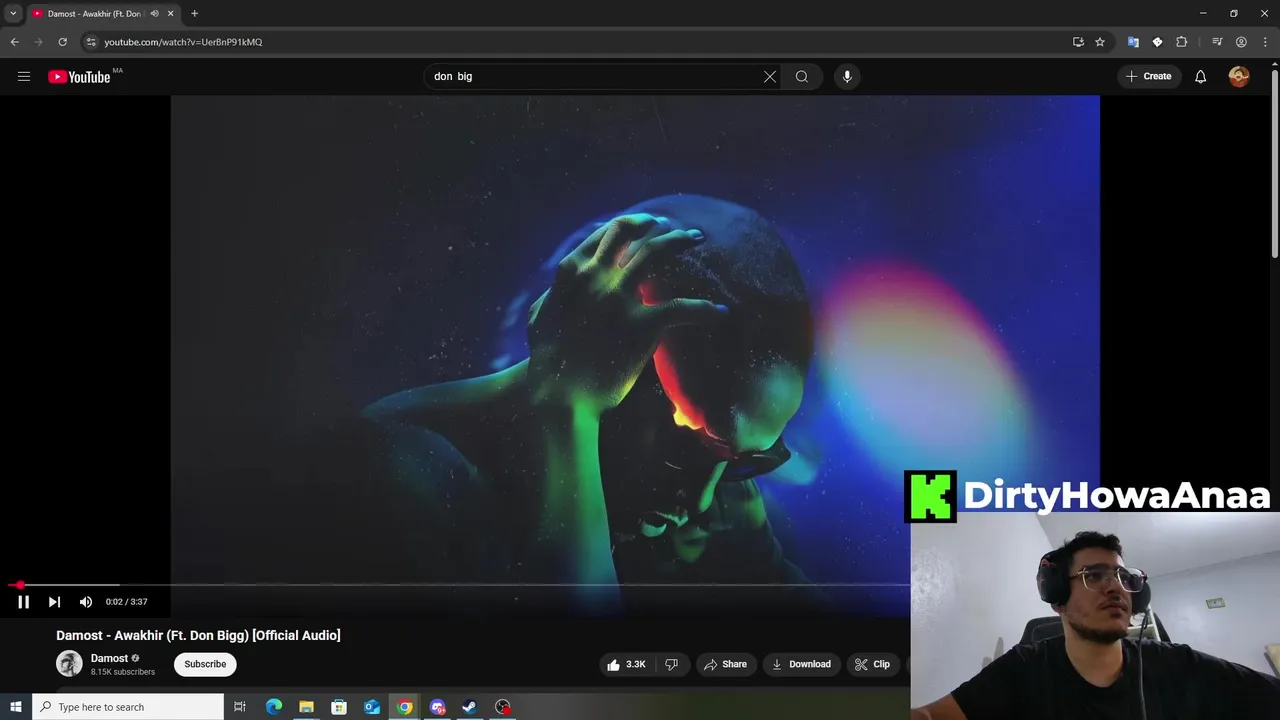Open Task View on the taskbar
Screen dimensions: 1280x720
click(240, 707)
